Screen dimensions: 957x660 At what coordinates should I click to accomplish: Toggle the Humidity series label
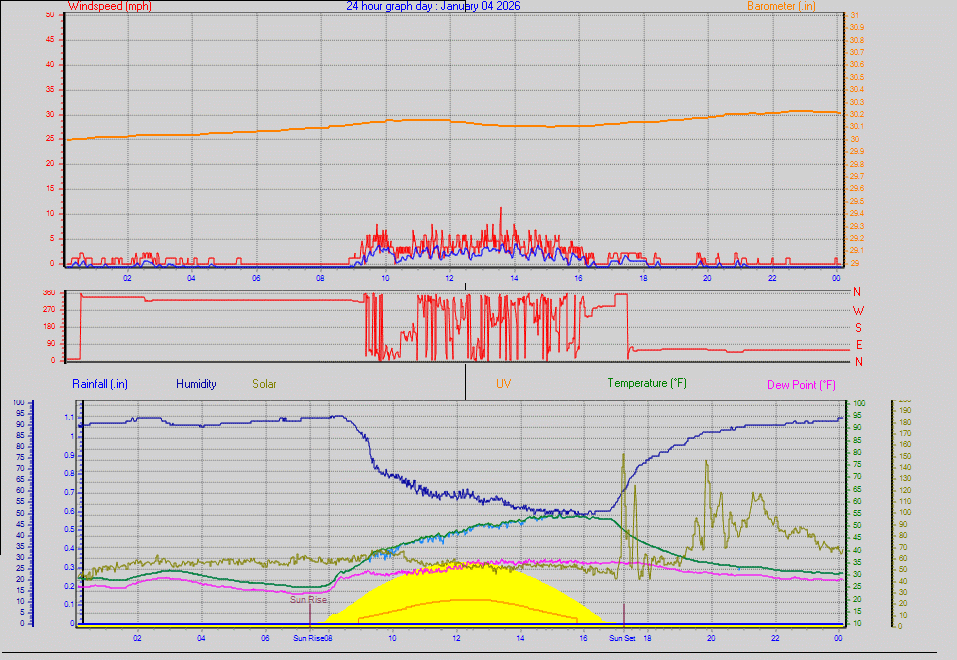196,383
